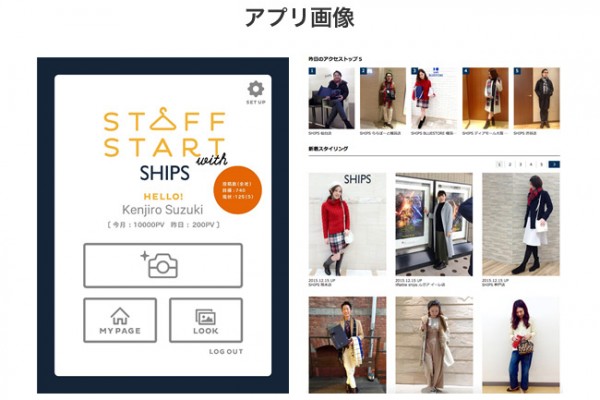Image resolution: width=600 pixels, height=400 pixels.
Task: Open styling photo beside movie poster
Action: pos(434,224)
